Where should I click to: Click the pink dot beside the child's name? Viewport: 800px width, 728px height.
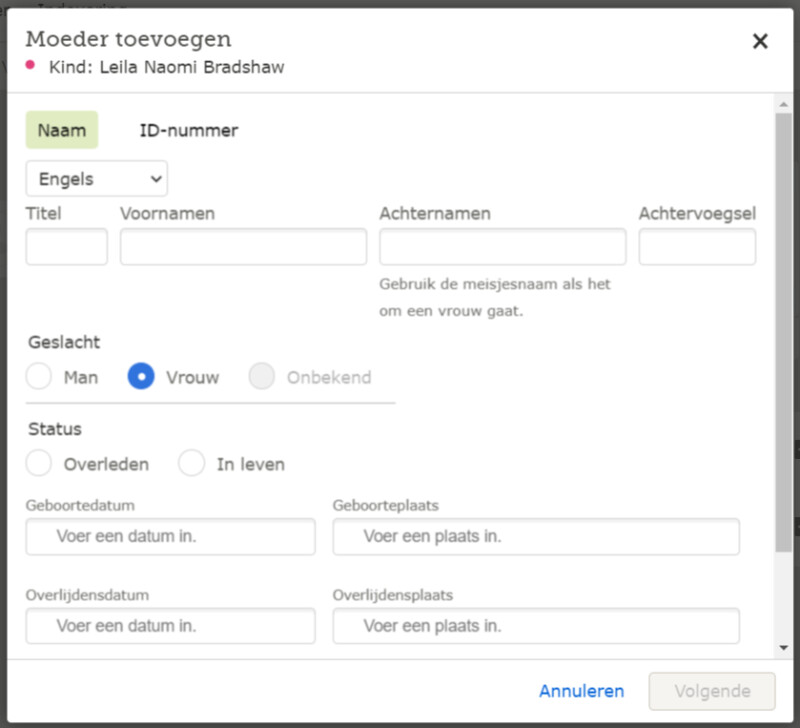click(x=31, y=65)
